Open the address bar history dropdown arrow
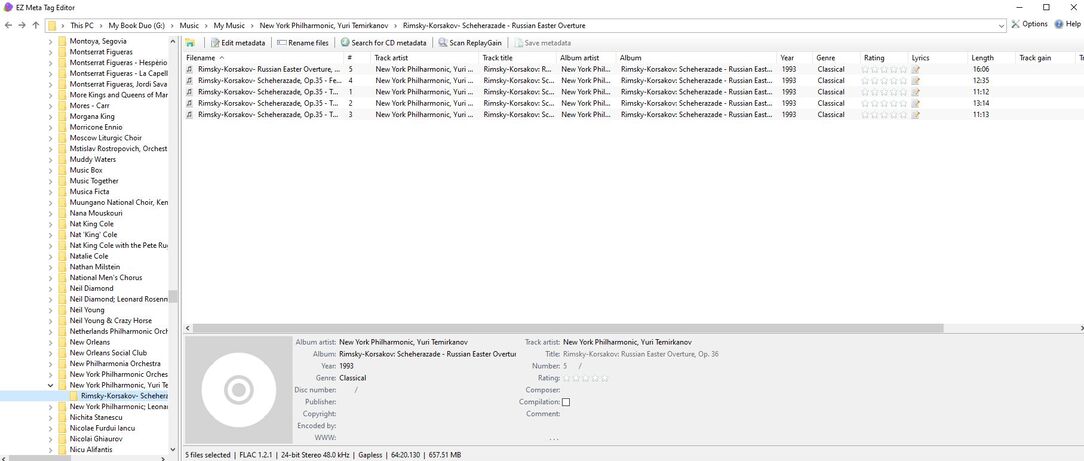This screenshot has width=1084, height=461. 1002,26
